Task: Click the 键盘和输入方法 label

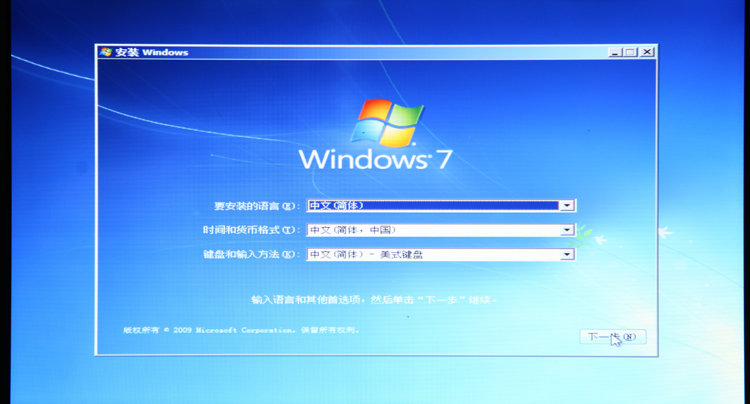Action: click(250, 255)
